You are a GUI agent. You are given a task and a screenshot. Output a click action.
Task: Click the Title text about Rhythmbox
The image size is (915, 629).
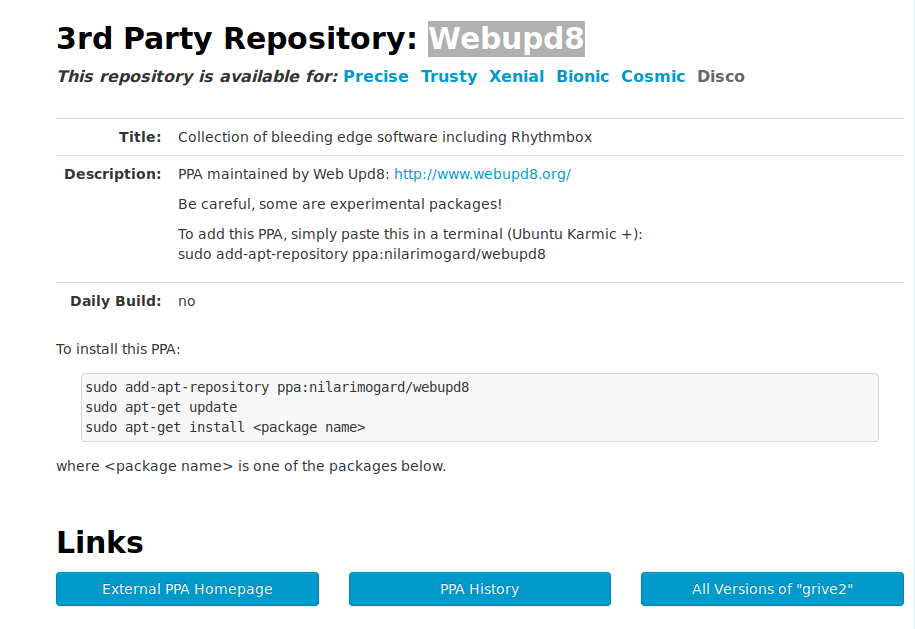click(x=385, y=137)
